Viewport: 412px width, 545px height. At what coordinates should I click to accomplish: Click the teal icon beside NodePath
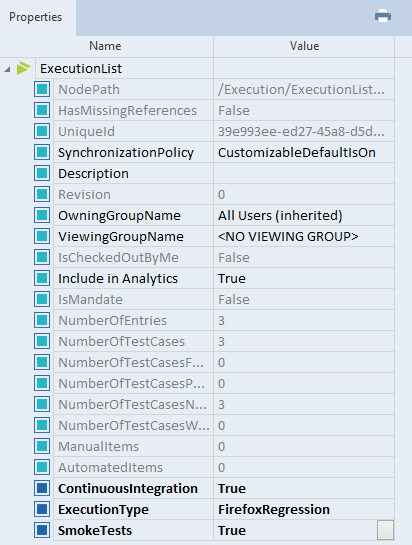coord(42,89)
